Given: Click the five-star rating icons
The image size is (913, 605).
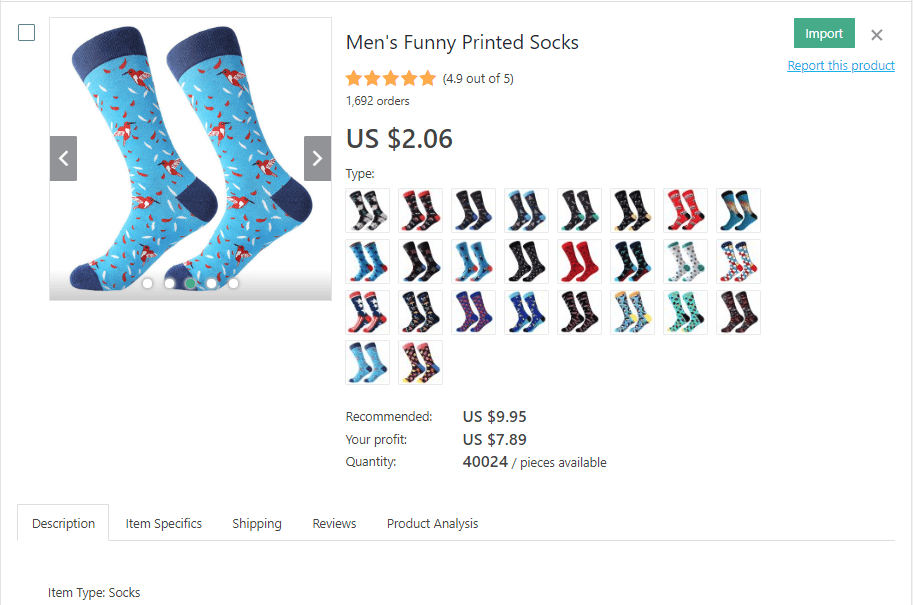Looking at the screenshot, I should click(x=391, y=78).
